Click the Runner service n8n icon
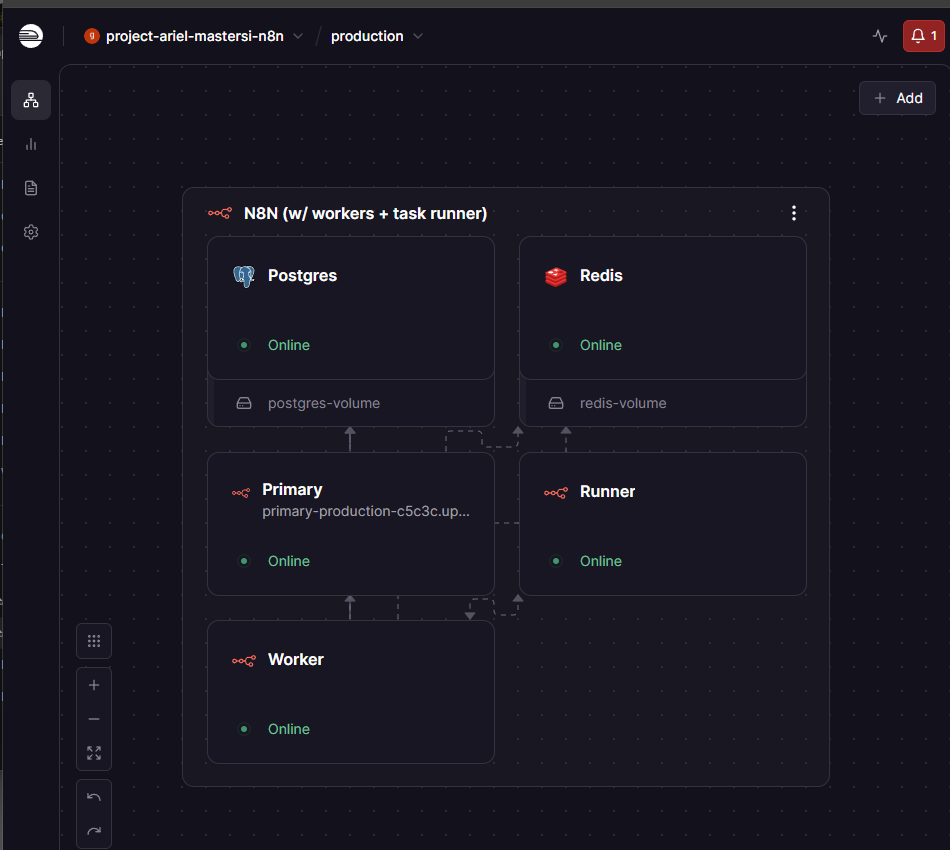The image size is (950, 850). pos(556,493)
